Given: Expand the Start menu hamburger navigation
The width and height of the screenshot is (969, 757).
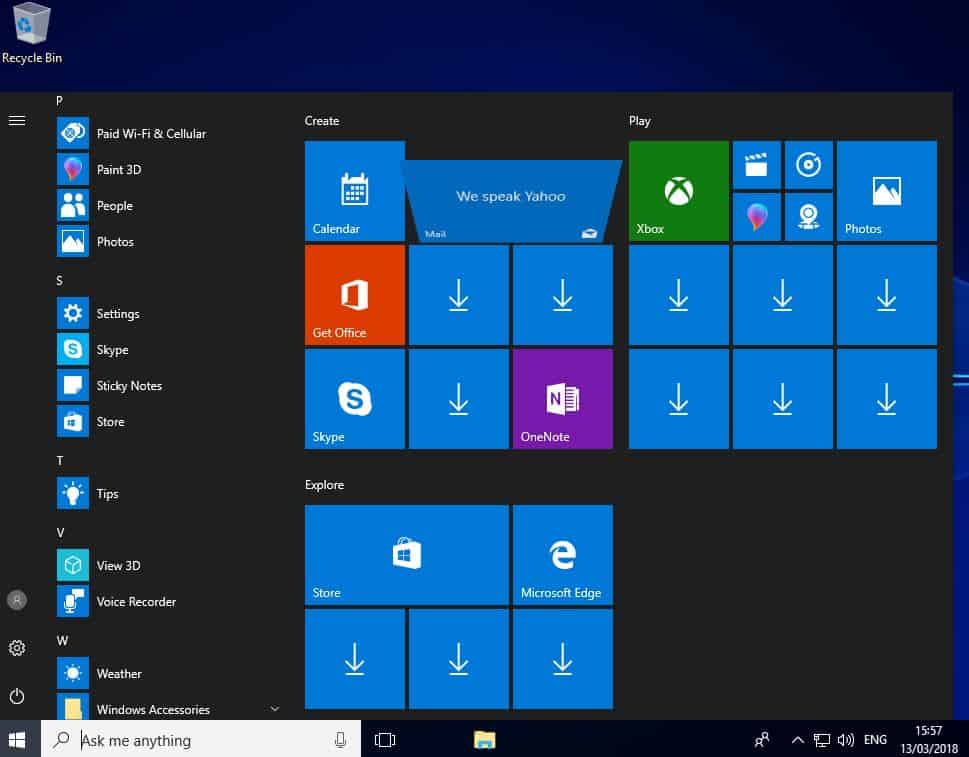Looking at the screenshot, I should pyautogui.click(x=17, y=121).
